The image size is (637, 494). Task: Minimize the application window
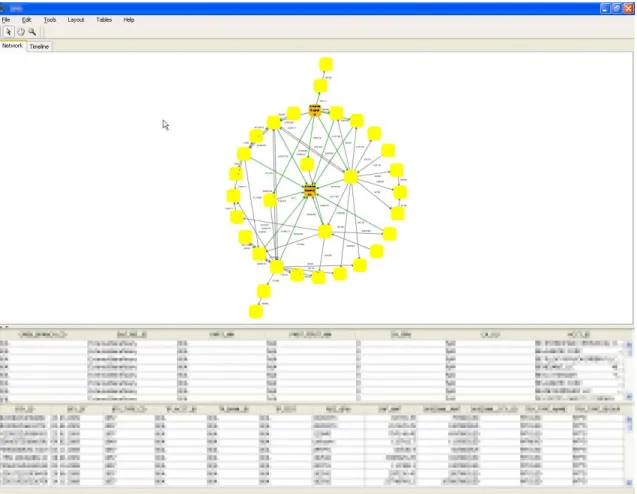605,8
